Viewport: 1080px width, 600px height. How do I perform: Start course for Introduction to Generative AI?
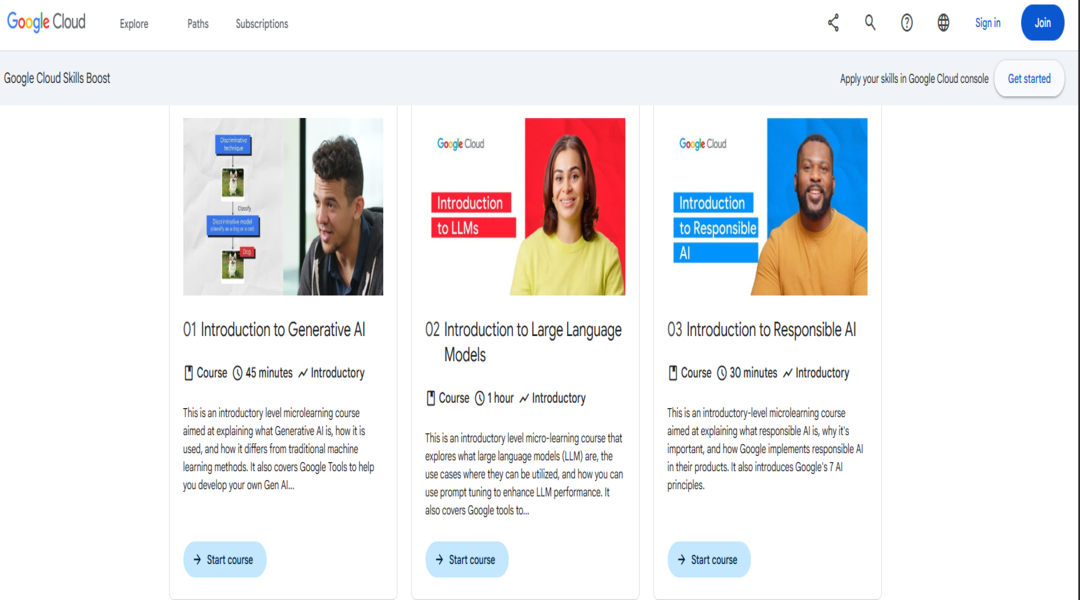point(225,559)
